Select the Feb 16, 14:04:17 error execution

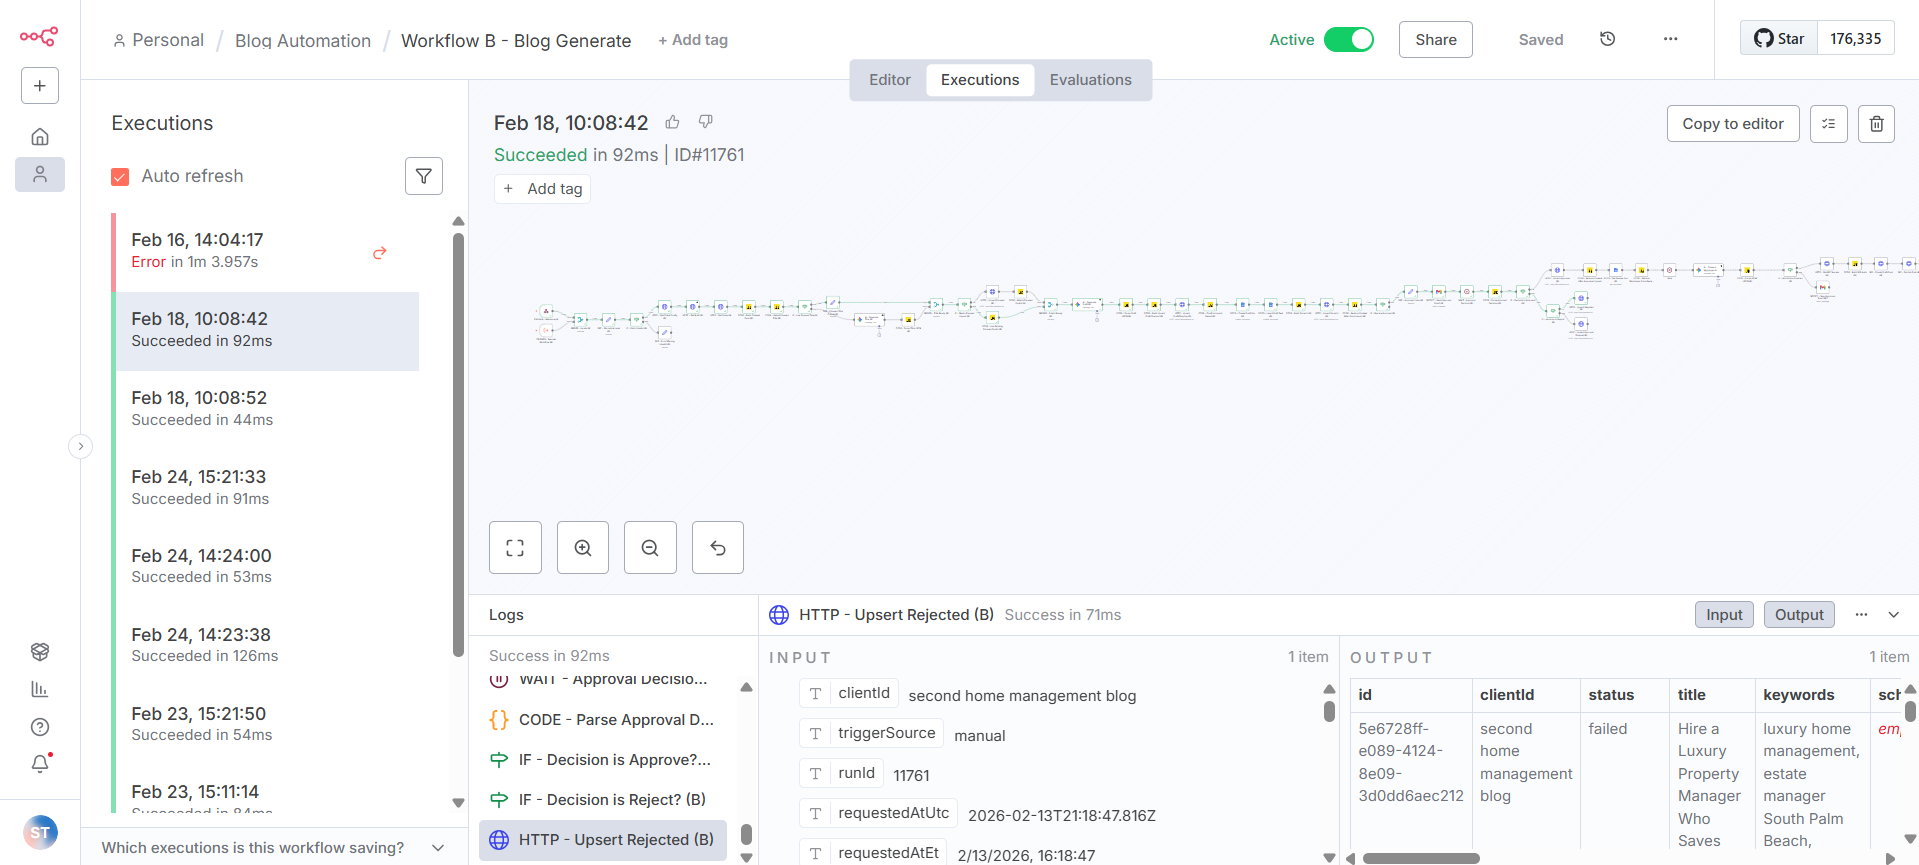(x=266, y=252)
